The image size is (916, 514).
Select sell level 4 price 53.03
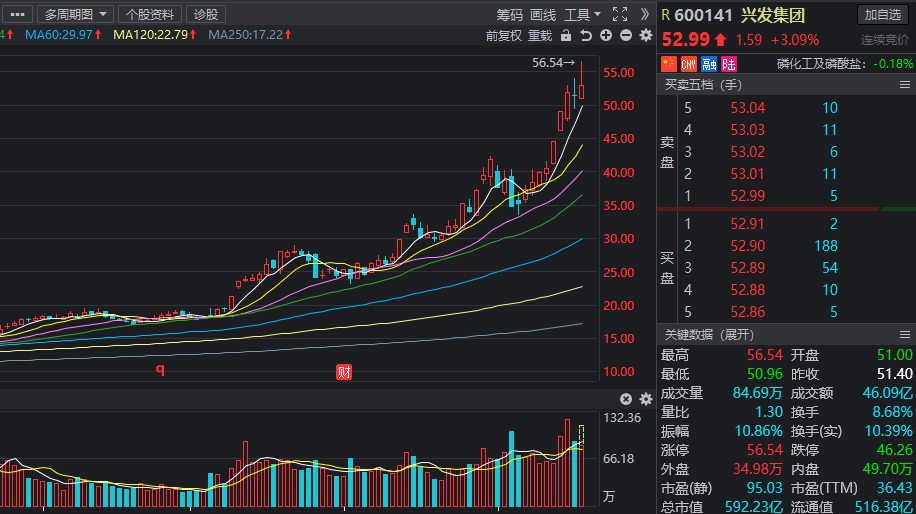coord(747,130)
